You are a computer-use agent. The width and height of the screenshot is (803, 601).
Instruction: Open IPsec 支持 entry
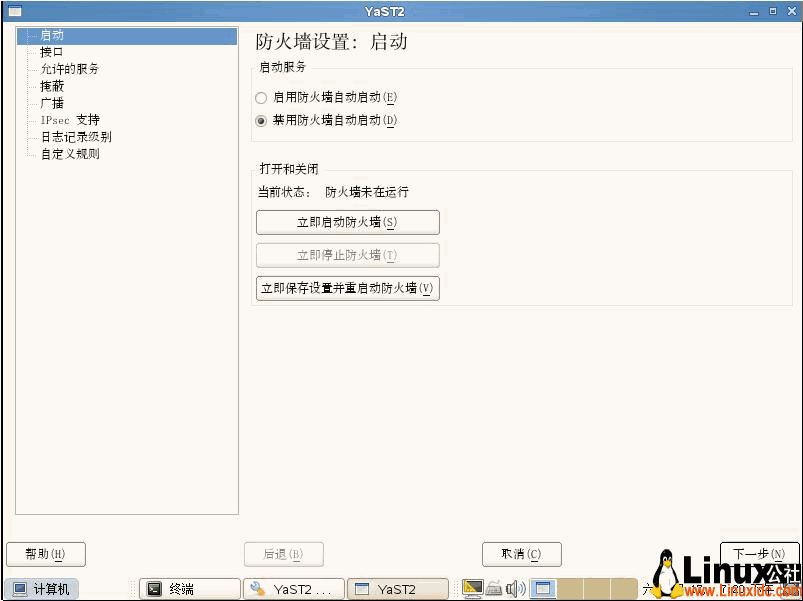tap(70, 120)
